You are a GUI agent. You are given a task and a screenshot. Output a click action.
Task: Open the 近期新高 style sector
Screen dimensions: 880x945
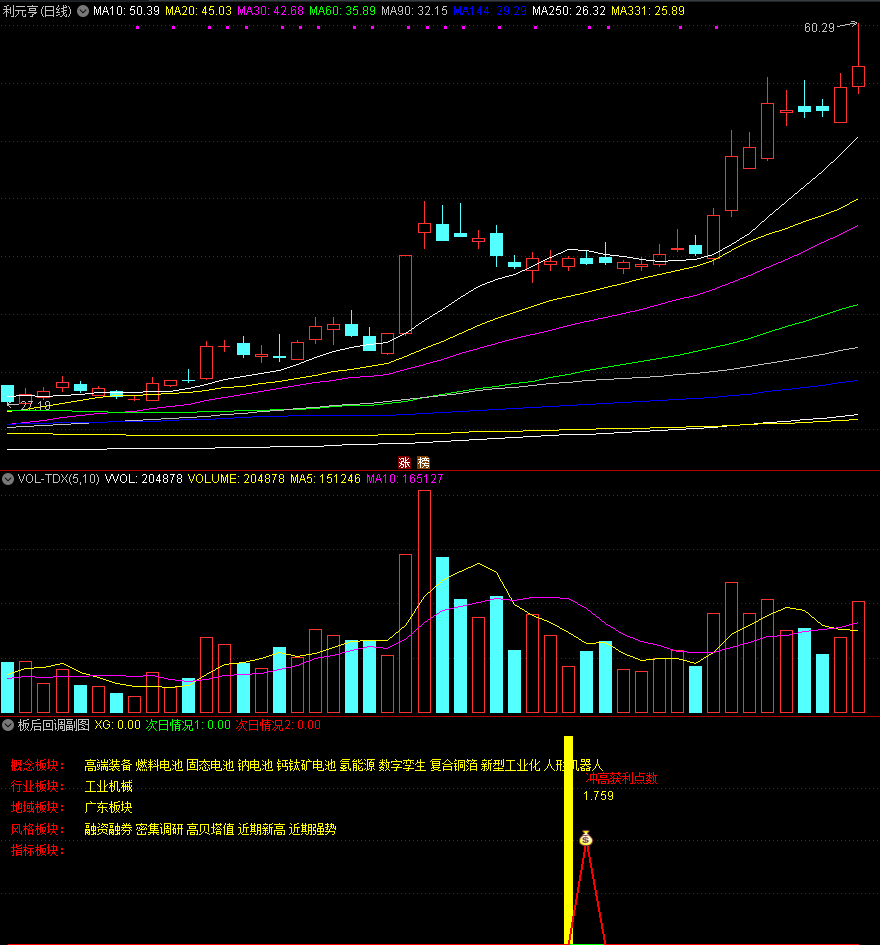click(x=261, y=829)
